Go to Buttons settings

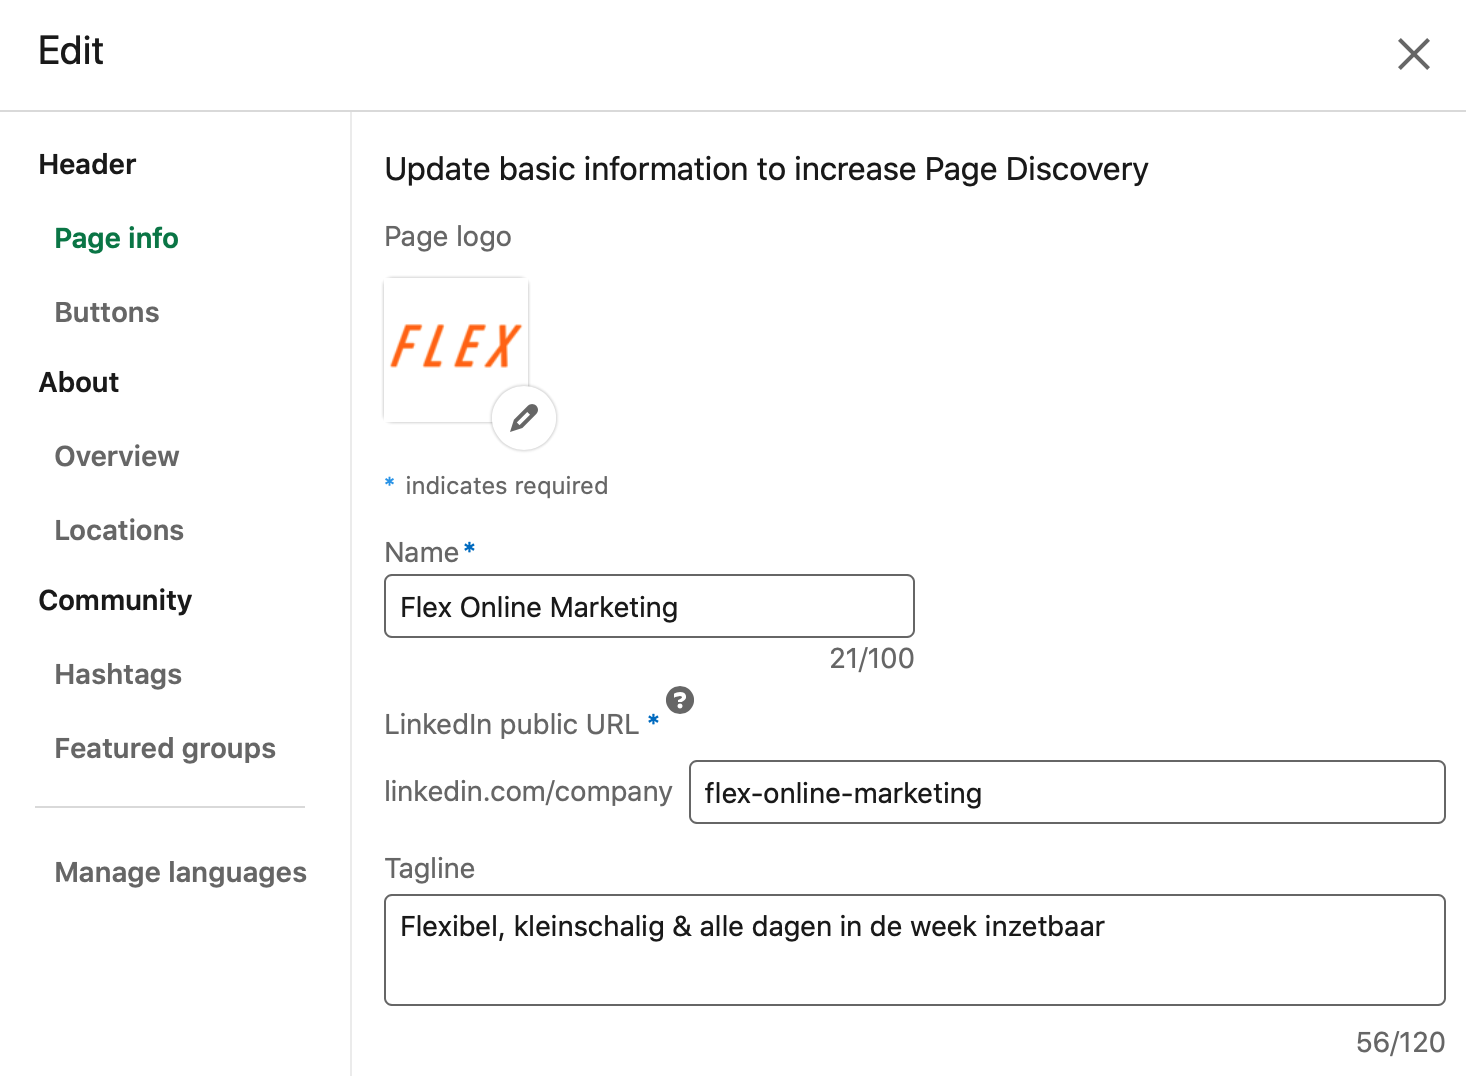click(107, 312)
